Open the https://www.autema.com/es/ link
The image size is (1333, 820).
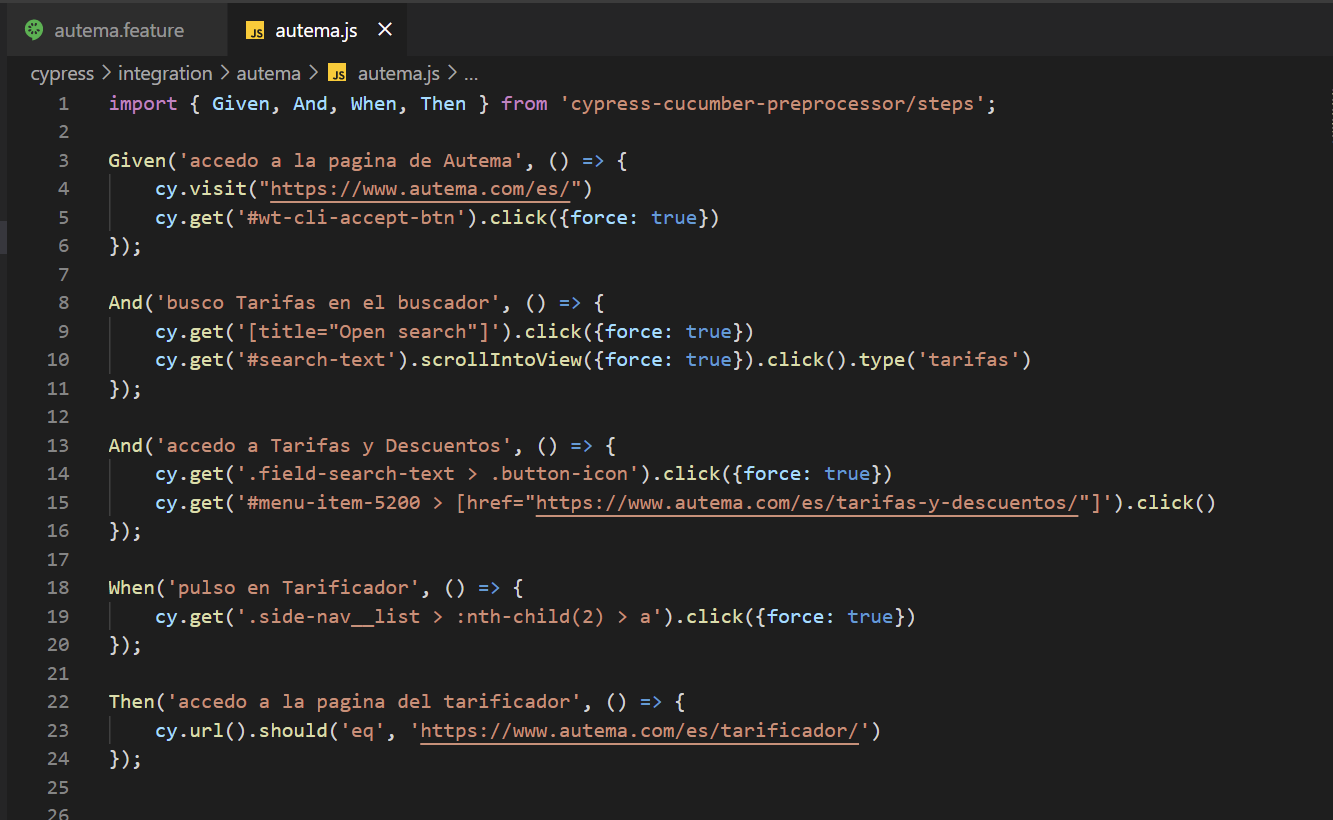421,189
